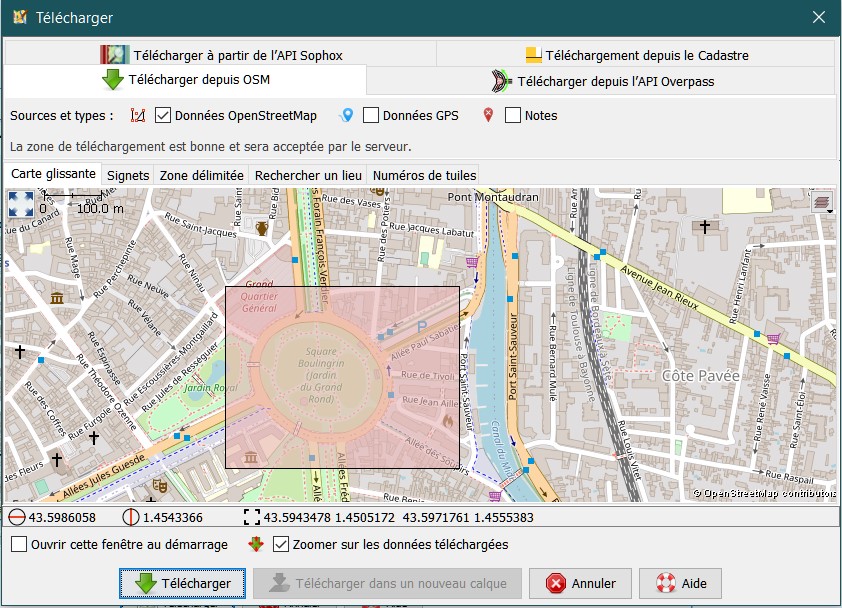Click the Pont Montaudran label on map

(x=493, y=197)
